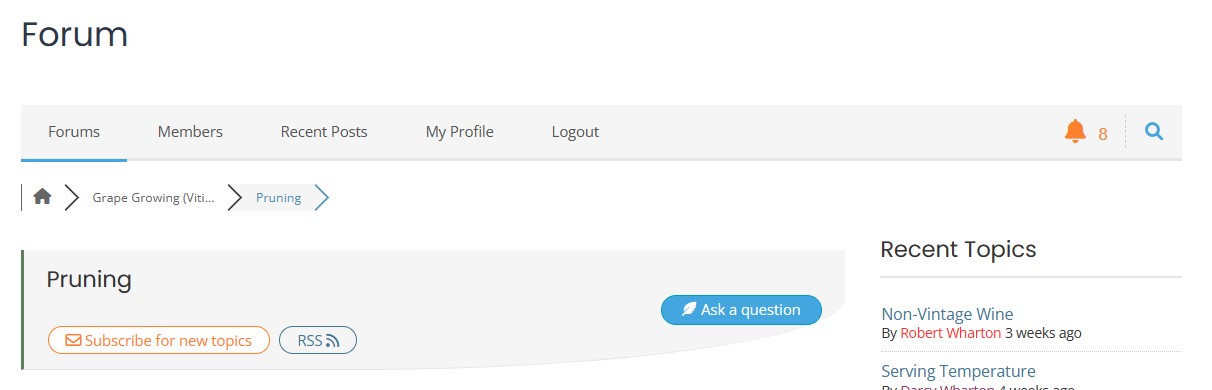Open My Profile menu item
The height and width of the screenshot is (390, 1212).
coord(460,132)
